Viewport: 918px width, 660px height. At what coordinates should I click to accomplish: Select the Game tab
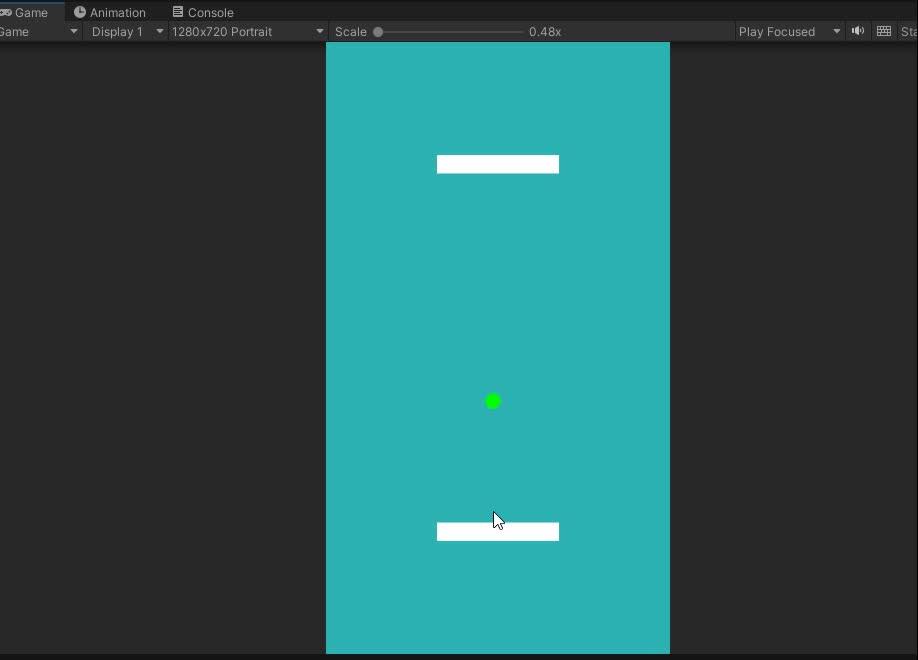30,12
